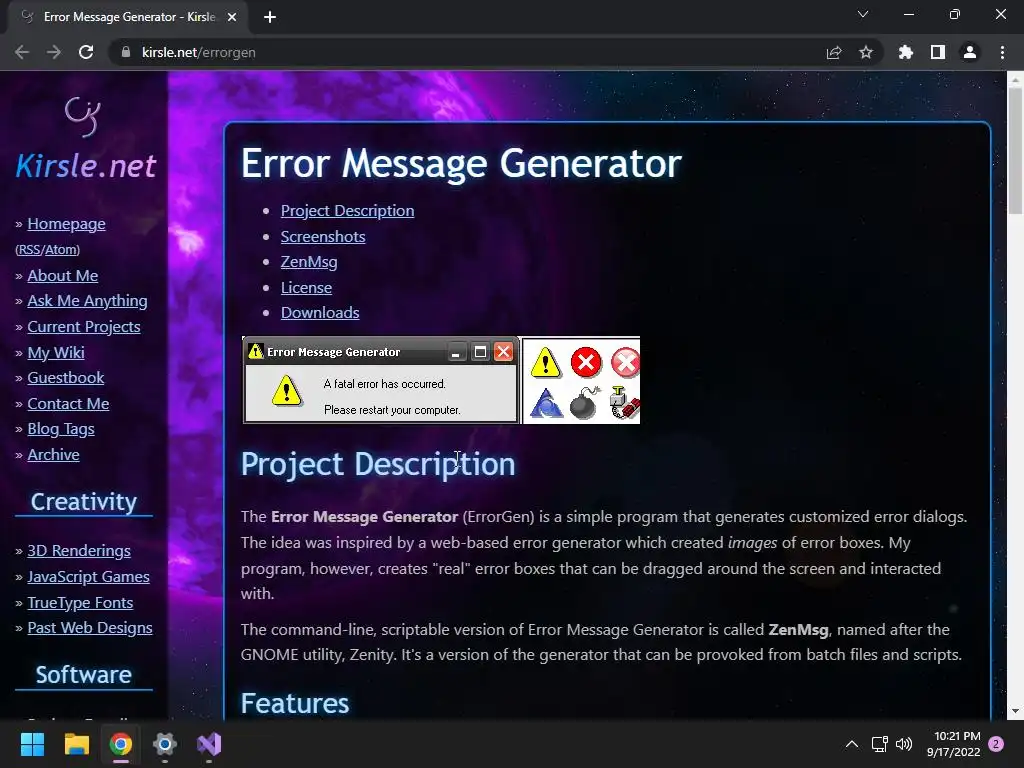The width and height of the screenshot is (1024, 768).
Task: Click the scrollbar up arrow
Action: pos(1015,78)
